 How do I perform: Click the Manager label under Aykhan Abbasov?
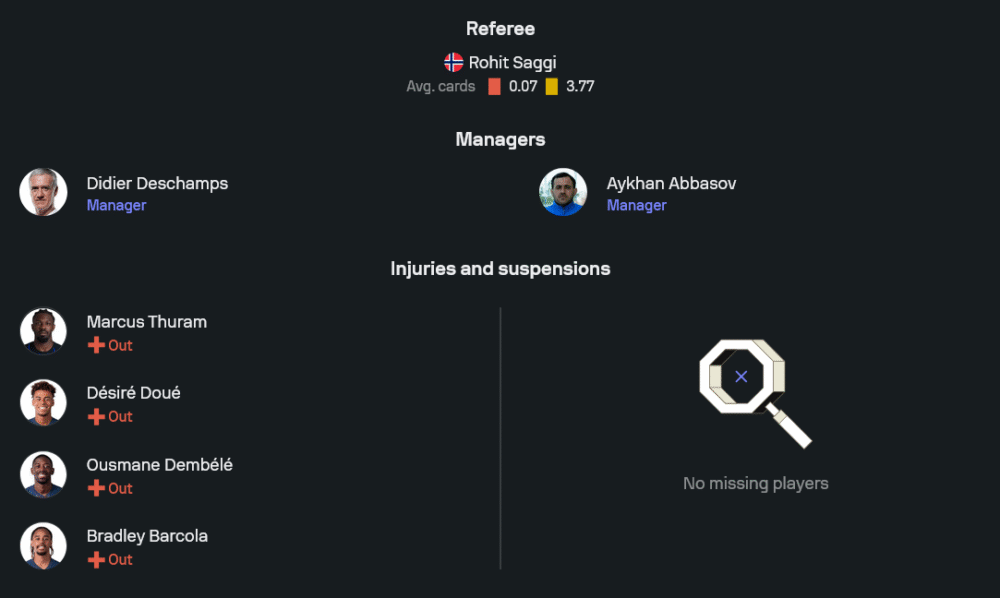point(636,206)
